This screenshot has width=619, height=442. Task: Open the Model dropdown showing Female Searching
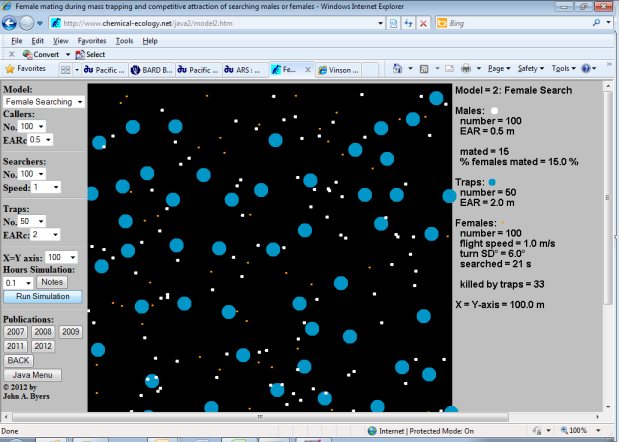(x=43, y=102)
